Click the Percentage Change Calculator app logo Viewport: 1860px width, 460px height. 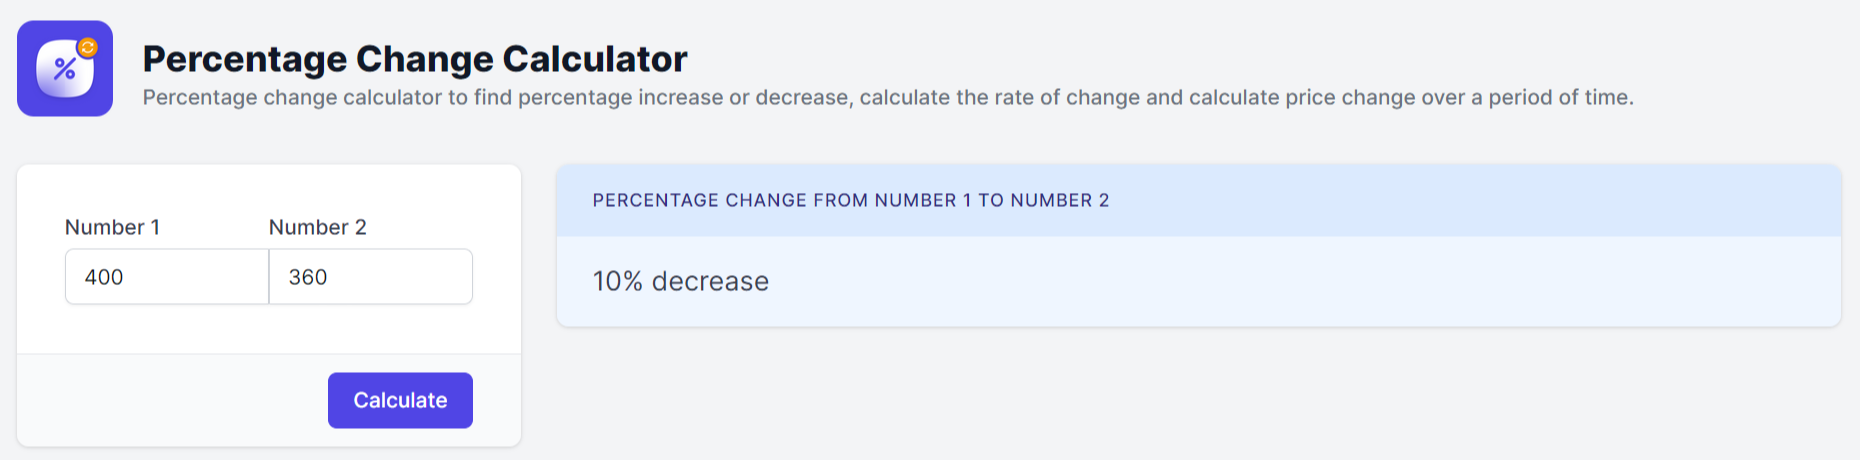click(65, 69)
